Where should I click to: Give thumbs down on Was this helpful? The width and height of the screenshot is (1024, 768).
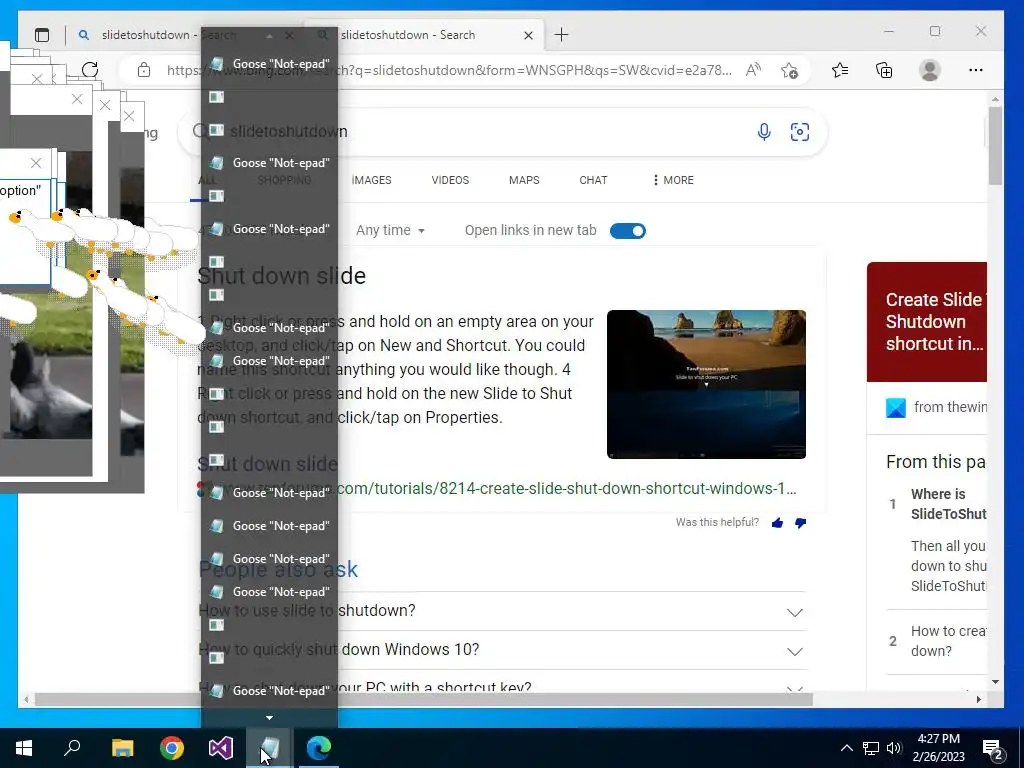(800, 522)
